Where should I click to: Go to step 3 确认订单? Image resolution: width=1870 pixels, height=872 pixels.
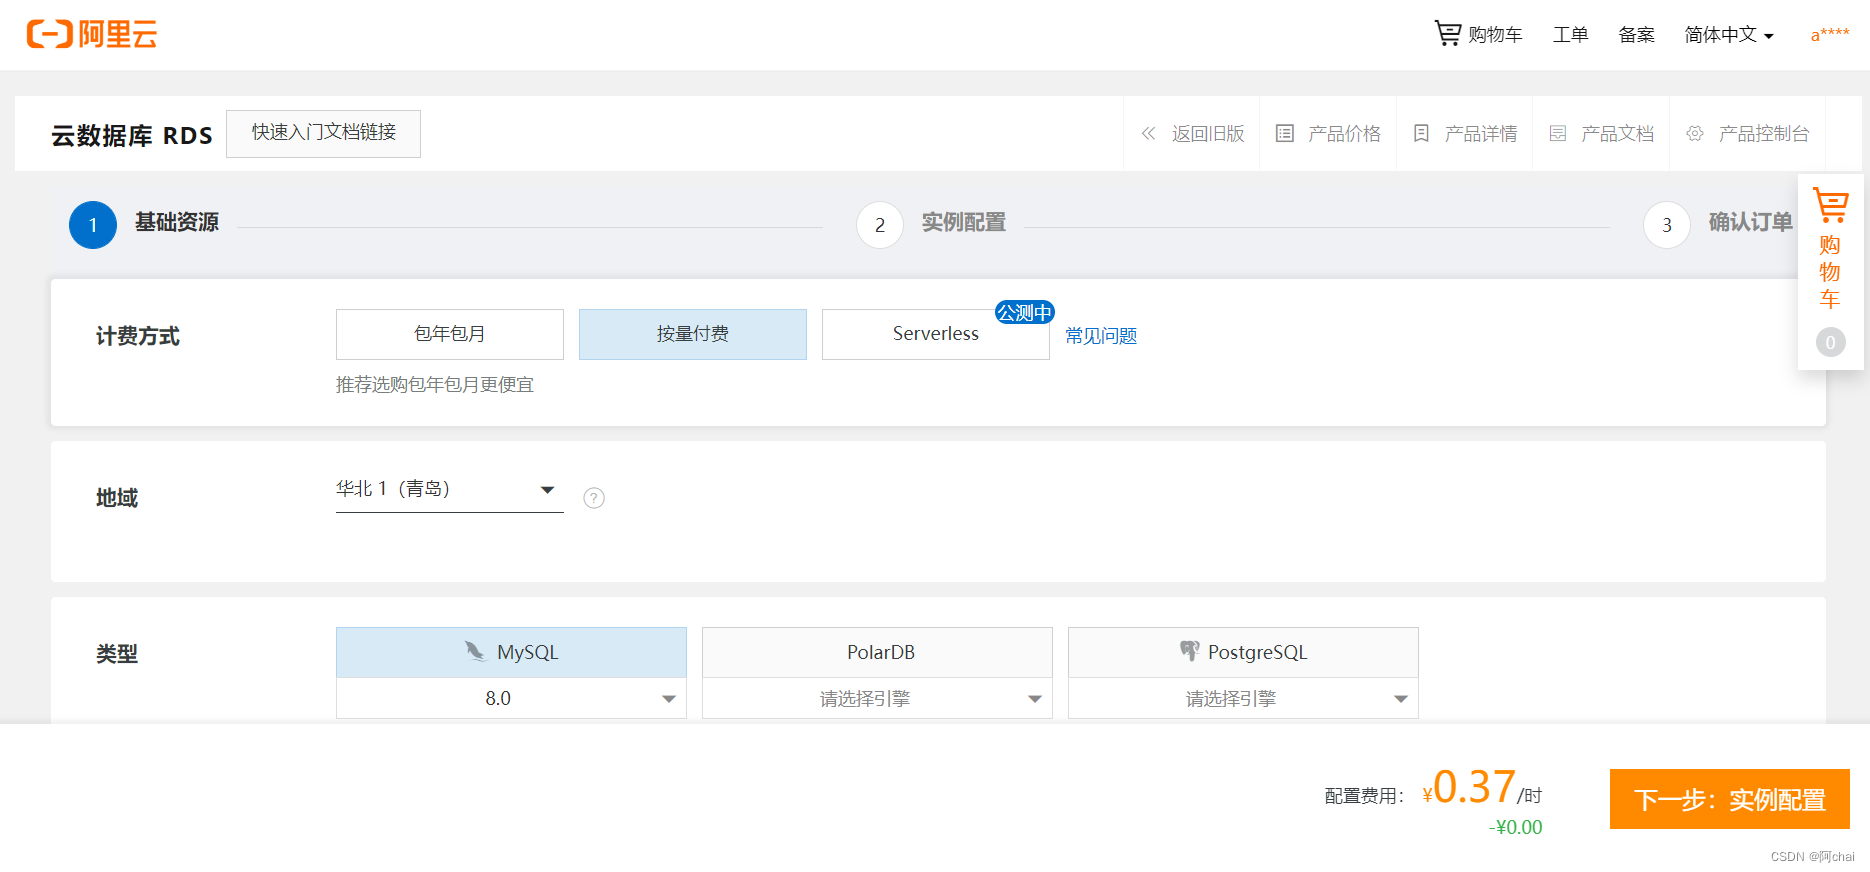(x=1719, y=224)
